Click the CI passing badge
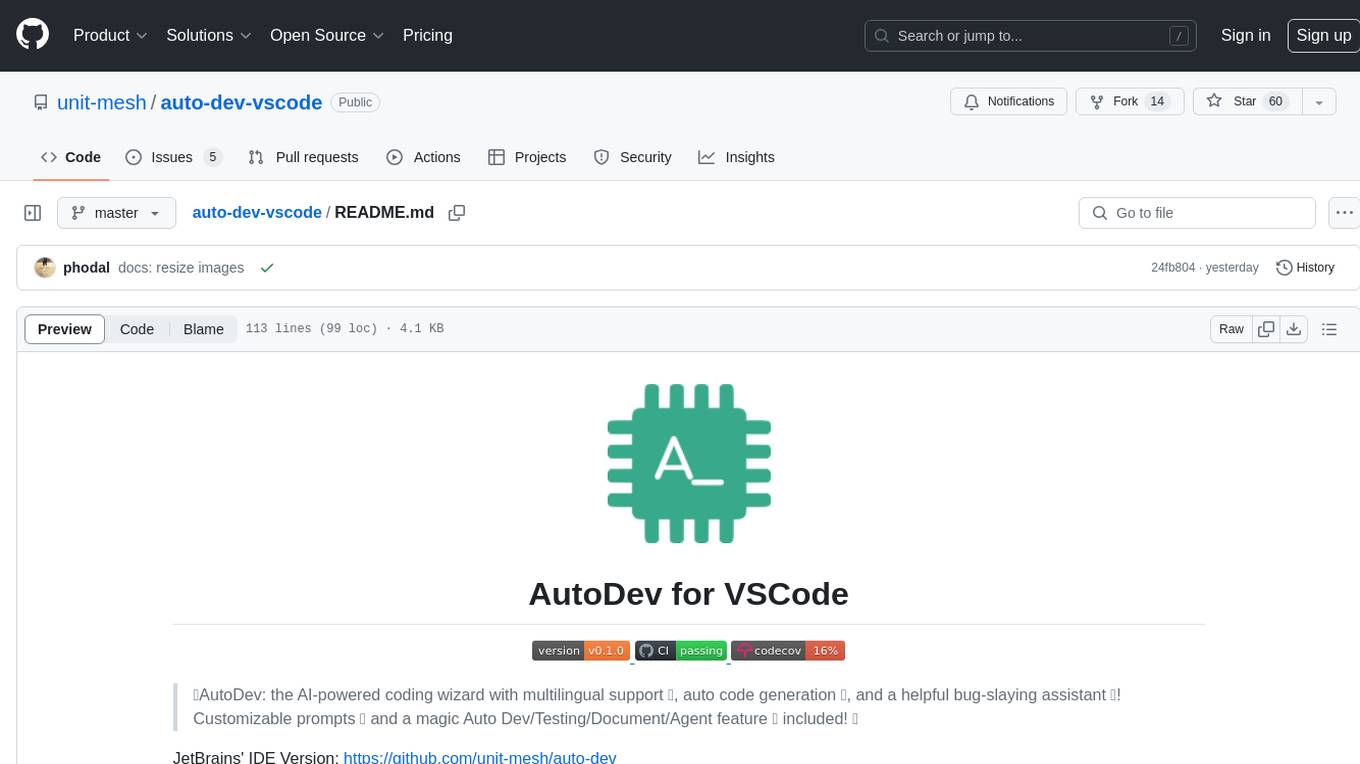 (x=680, y=651)
